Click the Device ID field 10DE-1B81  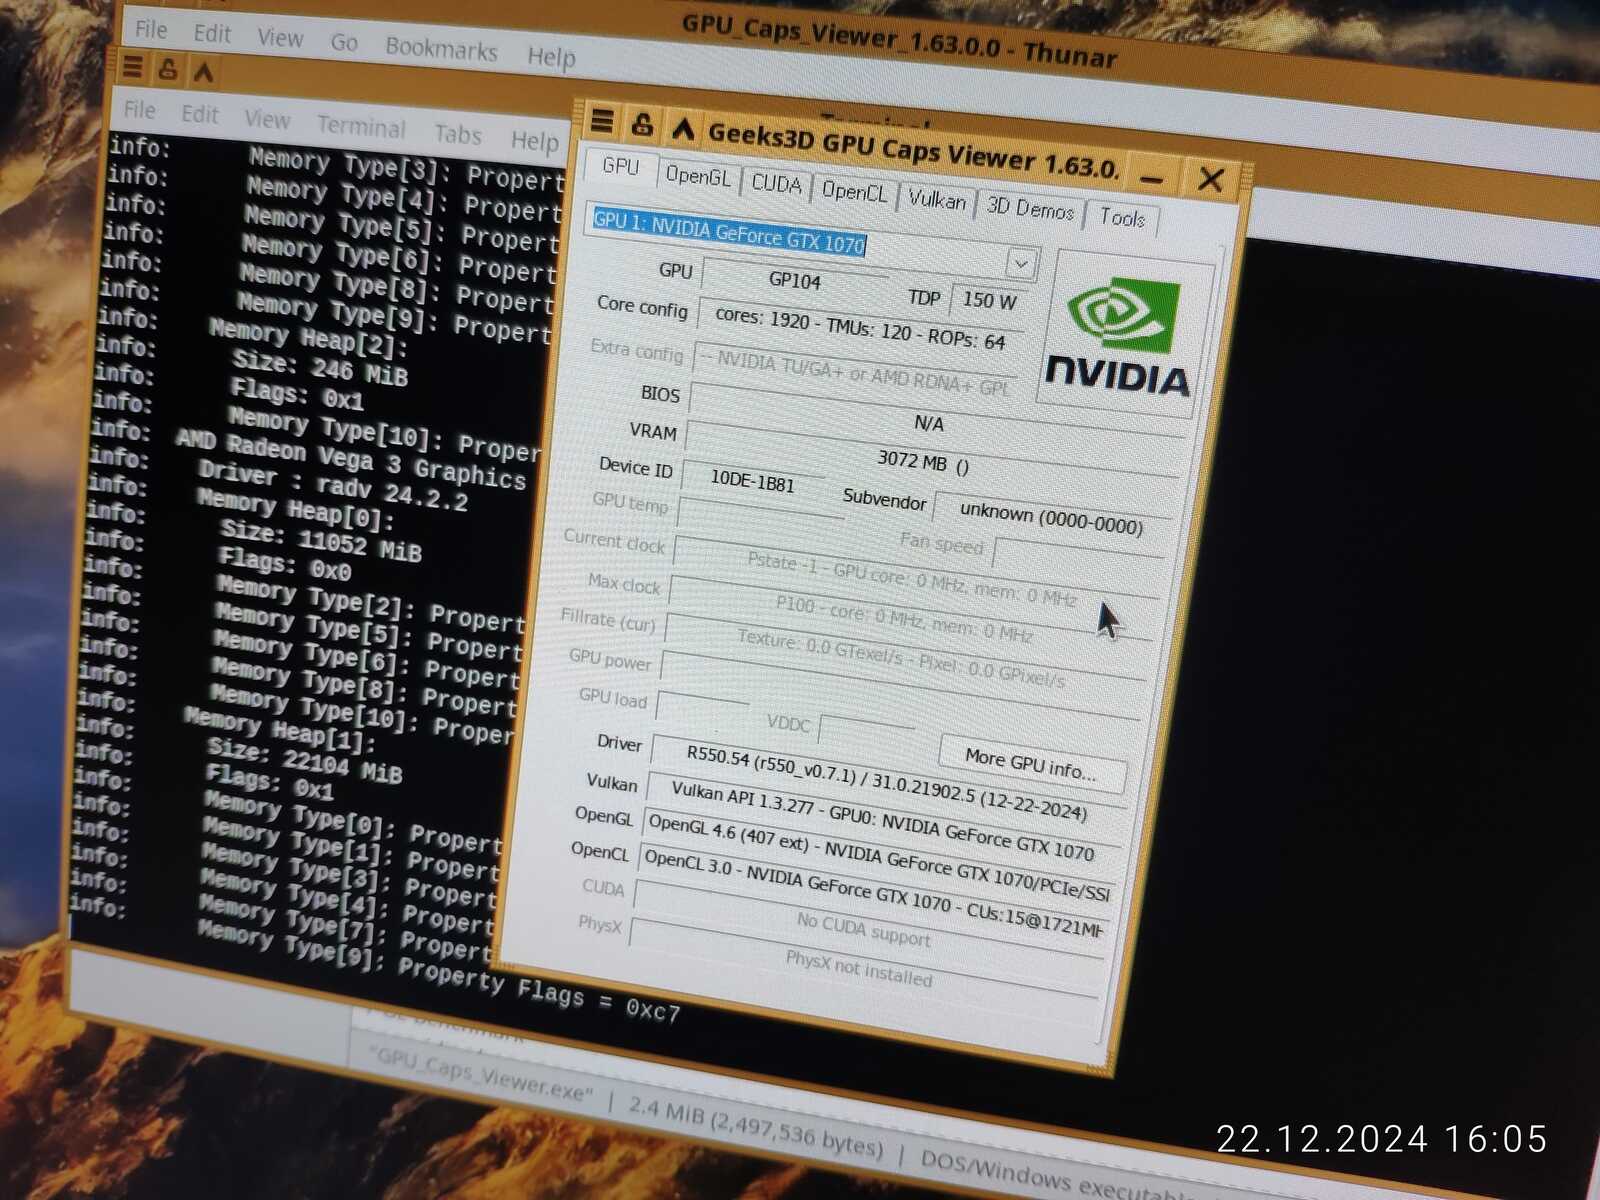click(x=752, y=482)
